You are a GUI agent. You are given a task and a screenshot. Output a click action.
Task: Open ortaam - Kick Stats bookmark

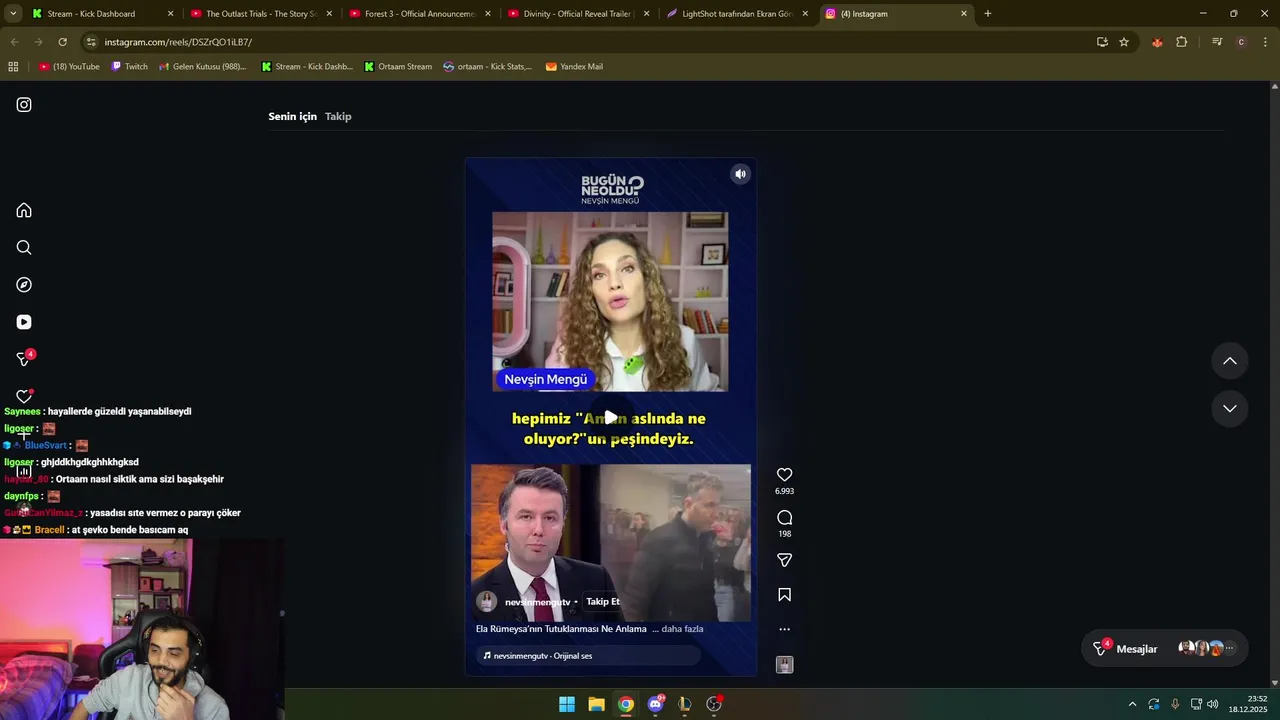coord(487,67)
